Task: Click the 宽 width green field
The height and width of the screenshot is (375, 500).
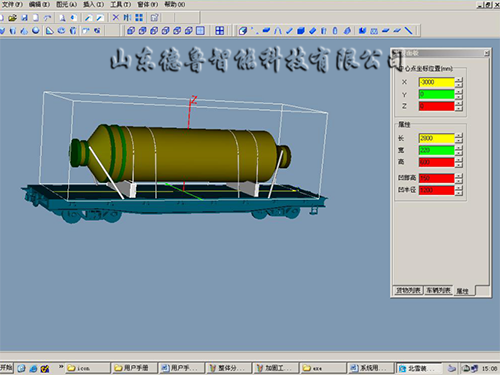Action: (436, 150)
